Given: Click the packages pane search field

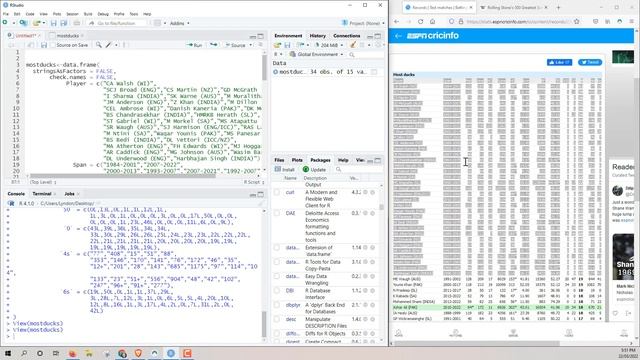Looking at the screenshot, I should tap(359, 169).
